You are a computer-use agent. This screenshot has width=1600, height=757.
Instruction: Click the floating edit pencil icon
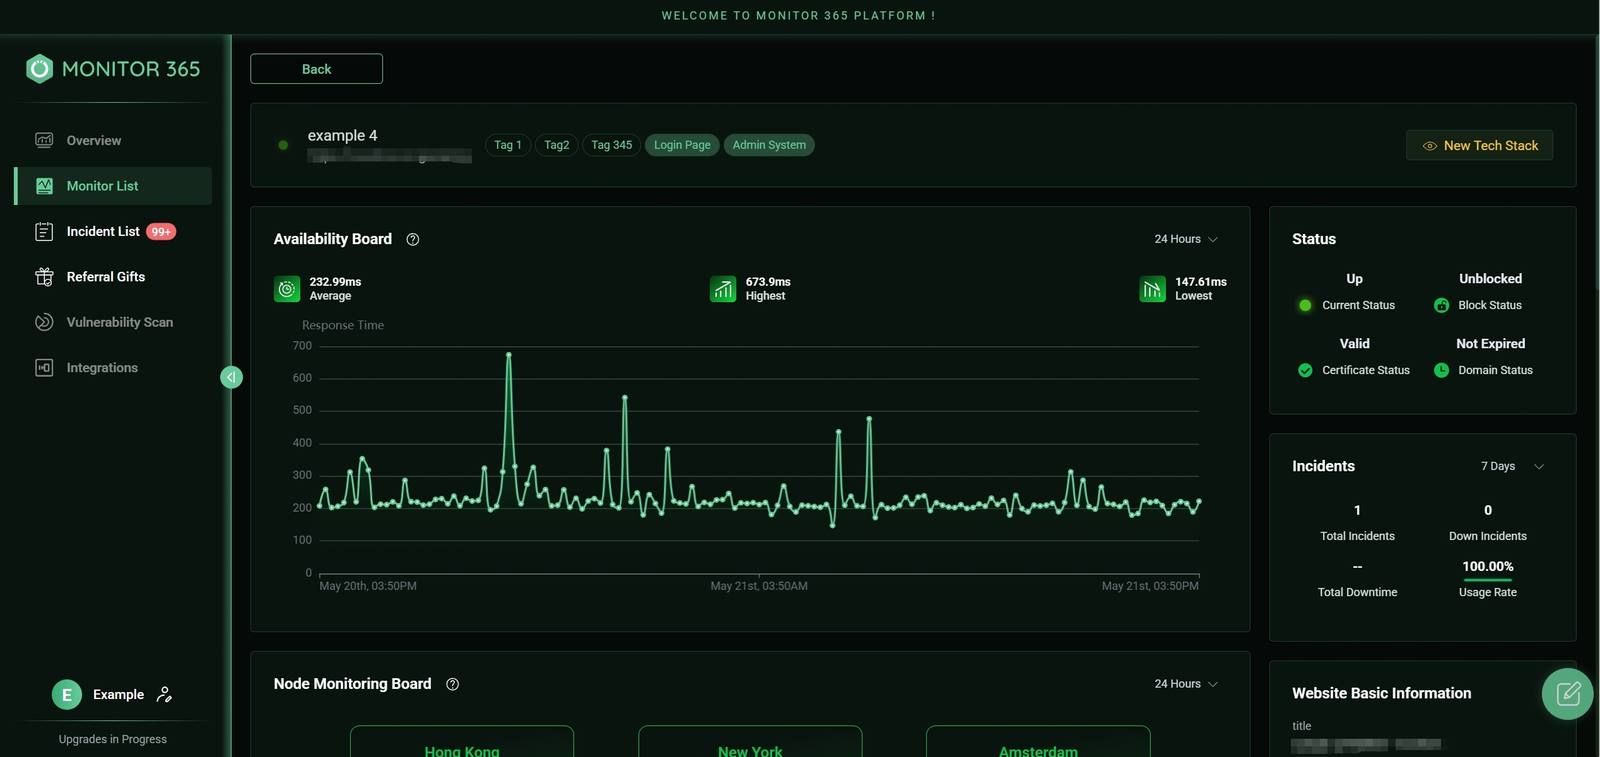coord(1567,693)
